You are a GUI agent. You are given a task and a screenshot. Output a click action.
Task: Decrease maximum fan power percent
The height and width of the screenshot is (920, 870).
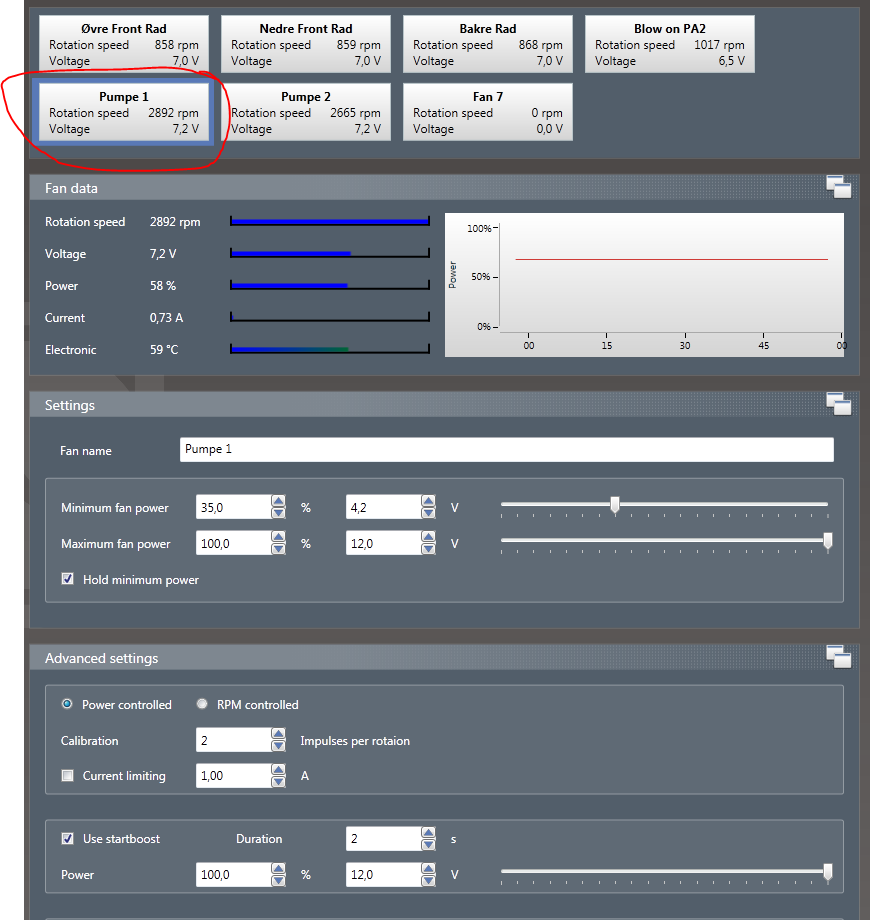(278, 549)
